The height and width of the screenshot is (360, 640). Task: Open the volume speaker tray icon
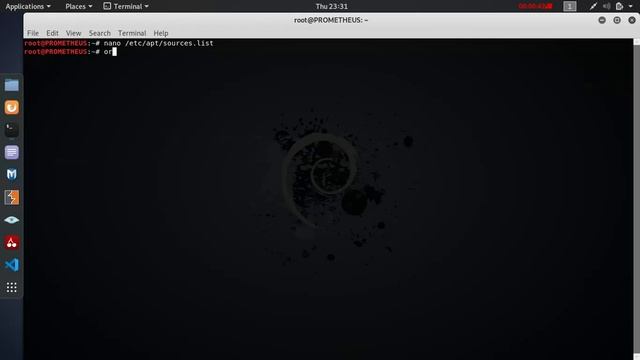(x=607, y=6)
